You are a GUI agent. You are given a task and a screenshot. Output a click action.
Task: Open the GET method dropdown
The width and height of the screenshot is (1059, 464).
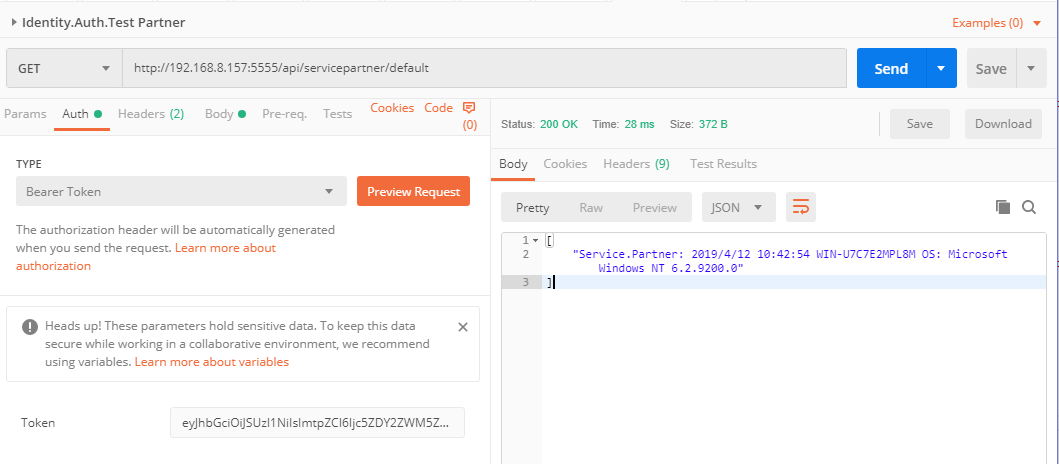click(63, 68)
